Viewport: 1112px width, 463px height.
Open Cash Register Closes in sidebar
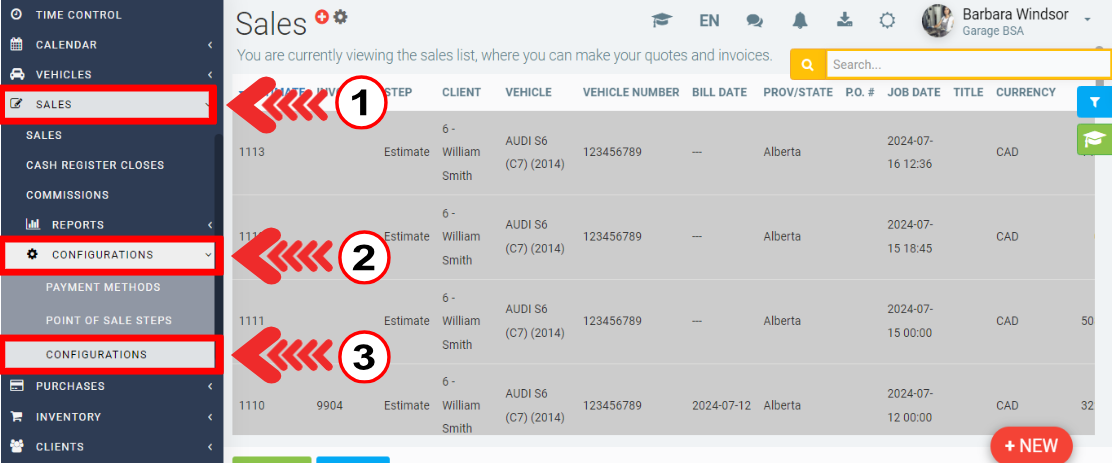click(95, 165)
